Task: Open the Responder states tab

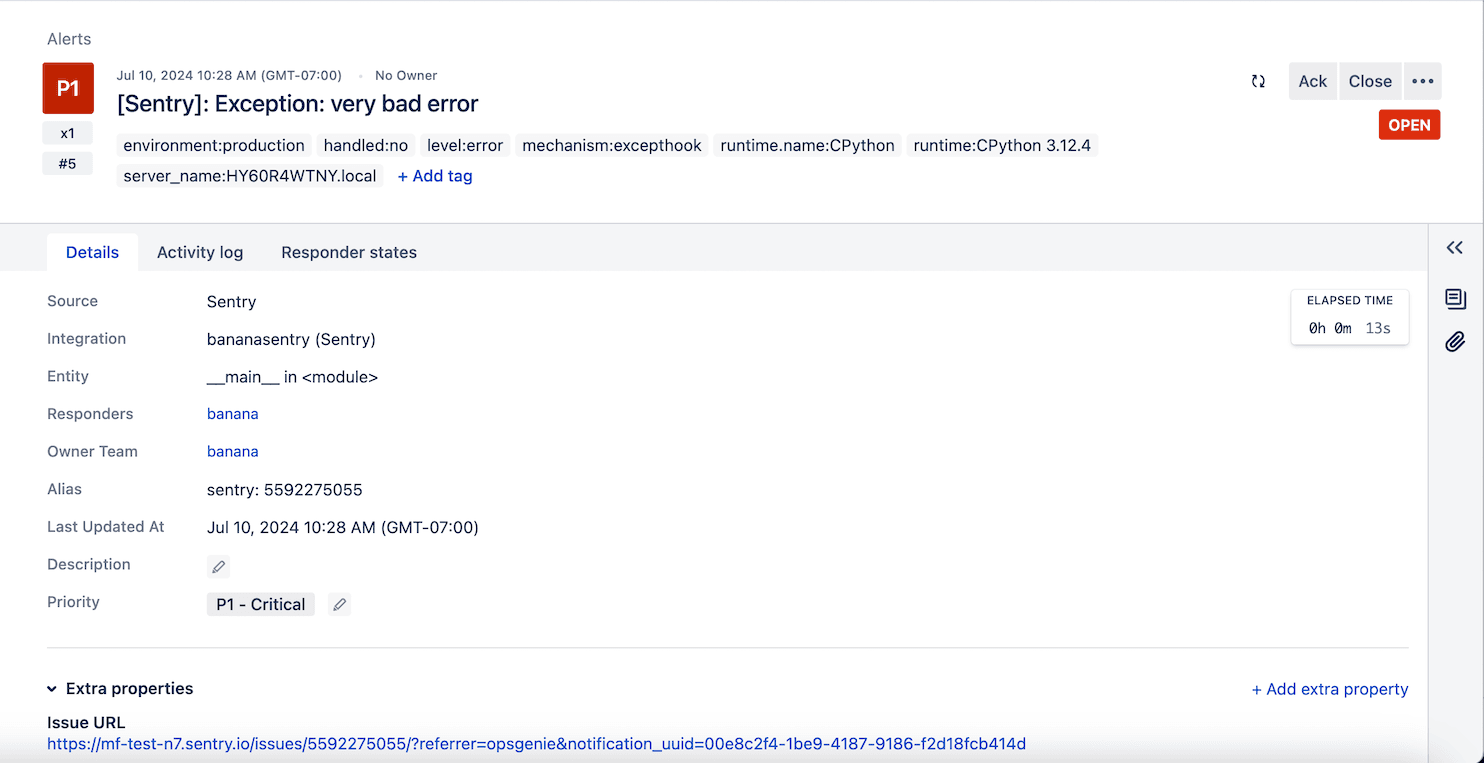Action: tap(348, 252)
